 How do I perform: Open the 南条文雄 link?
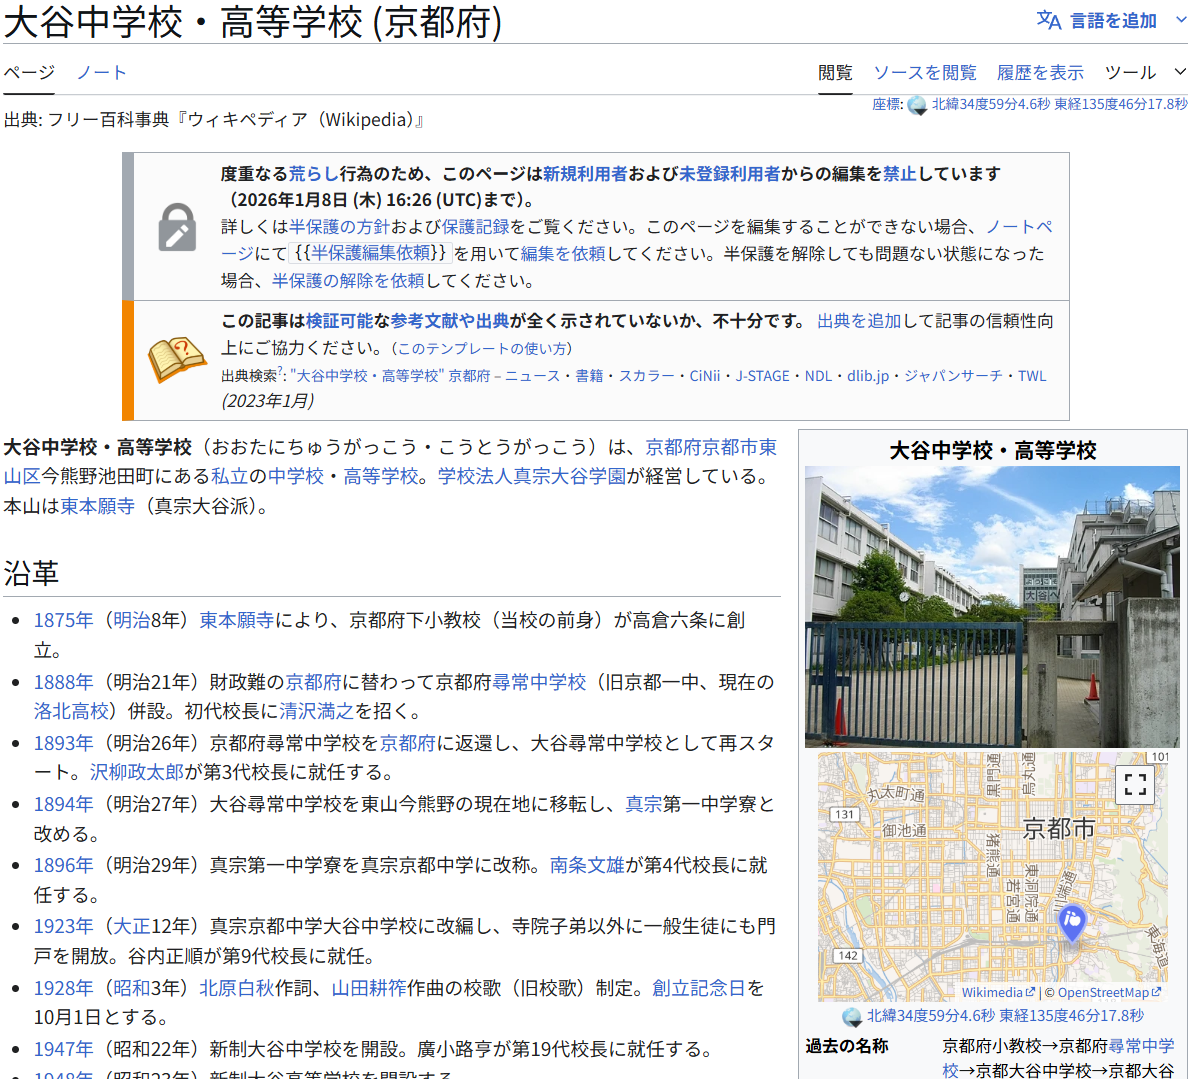pos(587,865)
